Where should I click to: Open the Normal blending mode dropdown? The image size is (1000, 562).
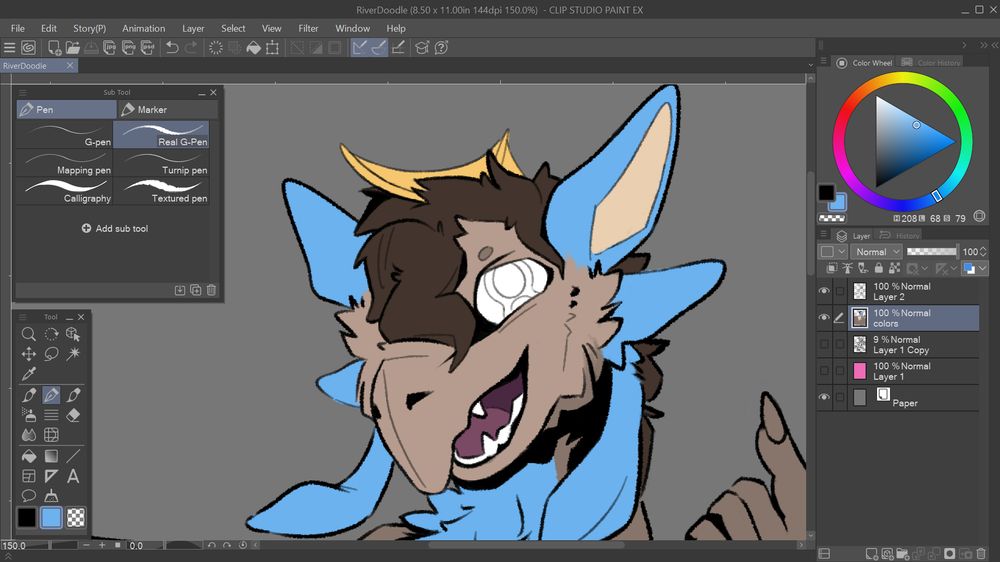[876, 252]
